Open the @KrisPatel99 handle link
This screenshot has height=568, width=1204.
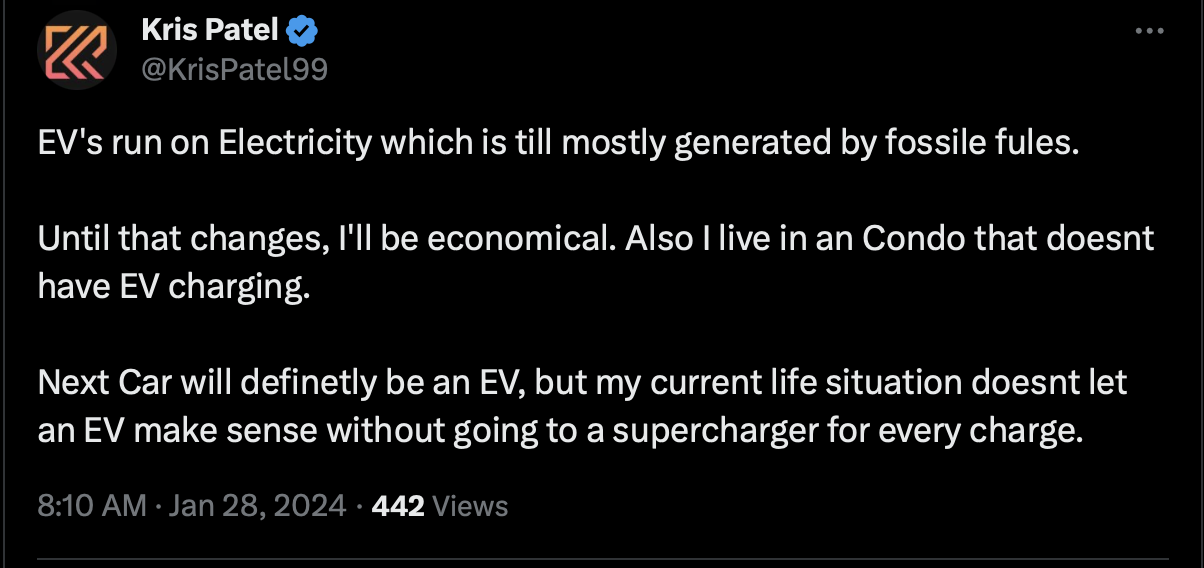pos(235,68)
